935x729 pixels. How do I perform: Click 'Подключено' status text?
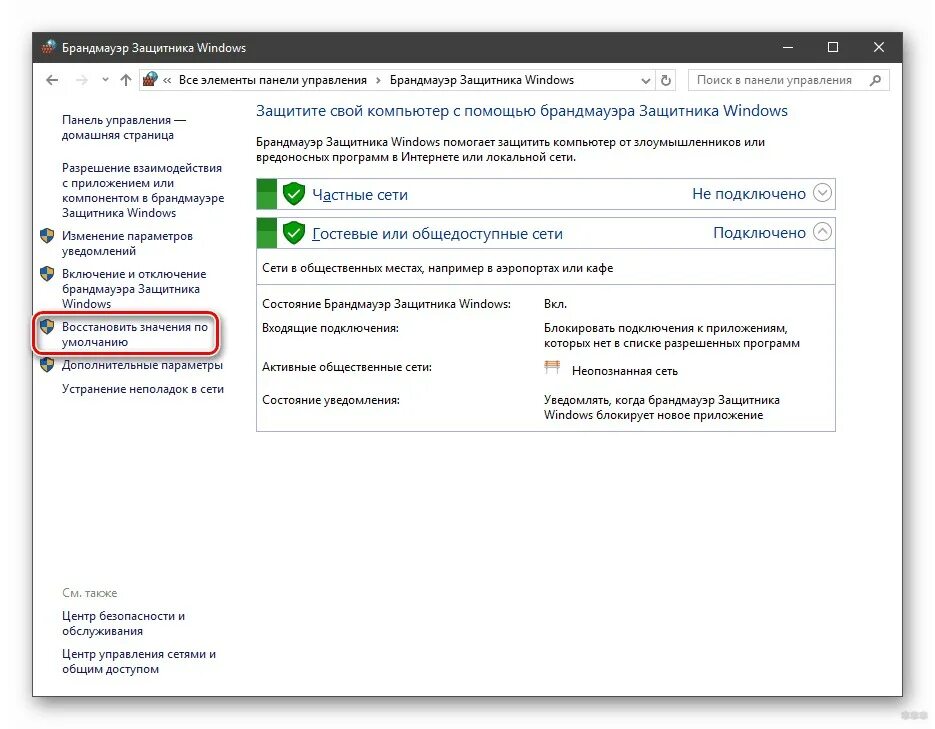759,232
